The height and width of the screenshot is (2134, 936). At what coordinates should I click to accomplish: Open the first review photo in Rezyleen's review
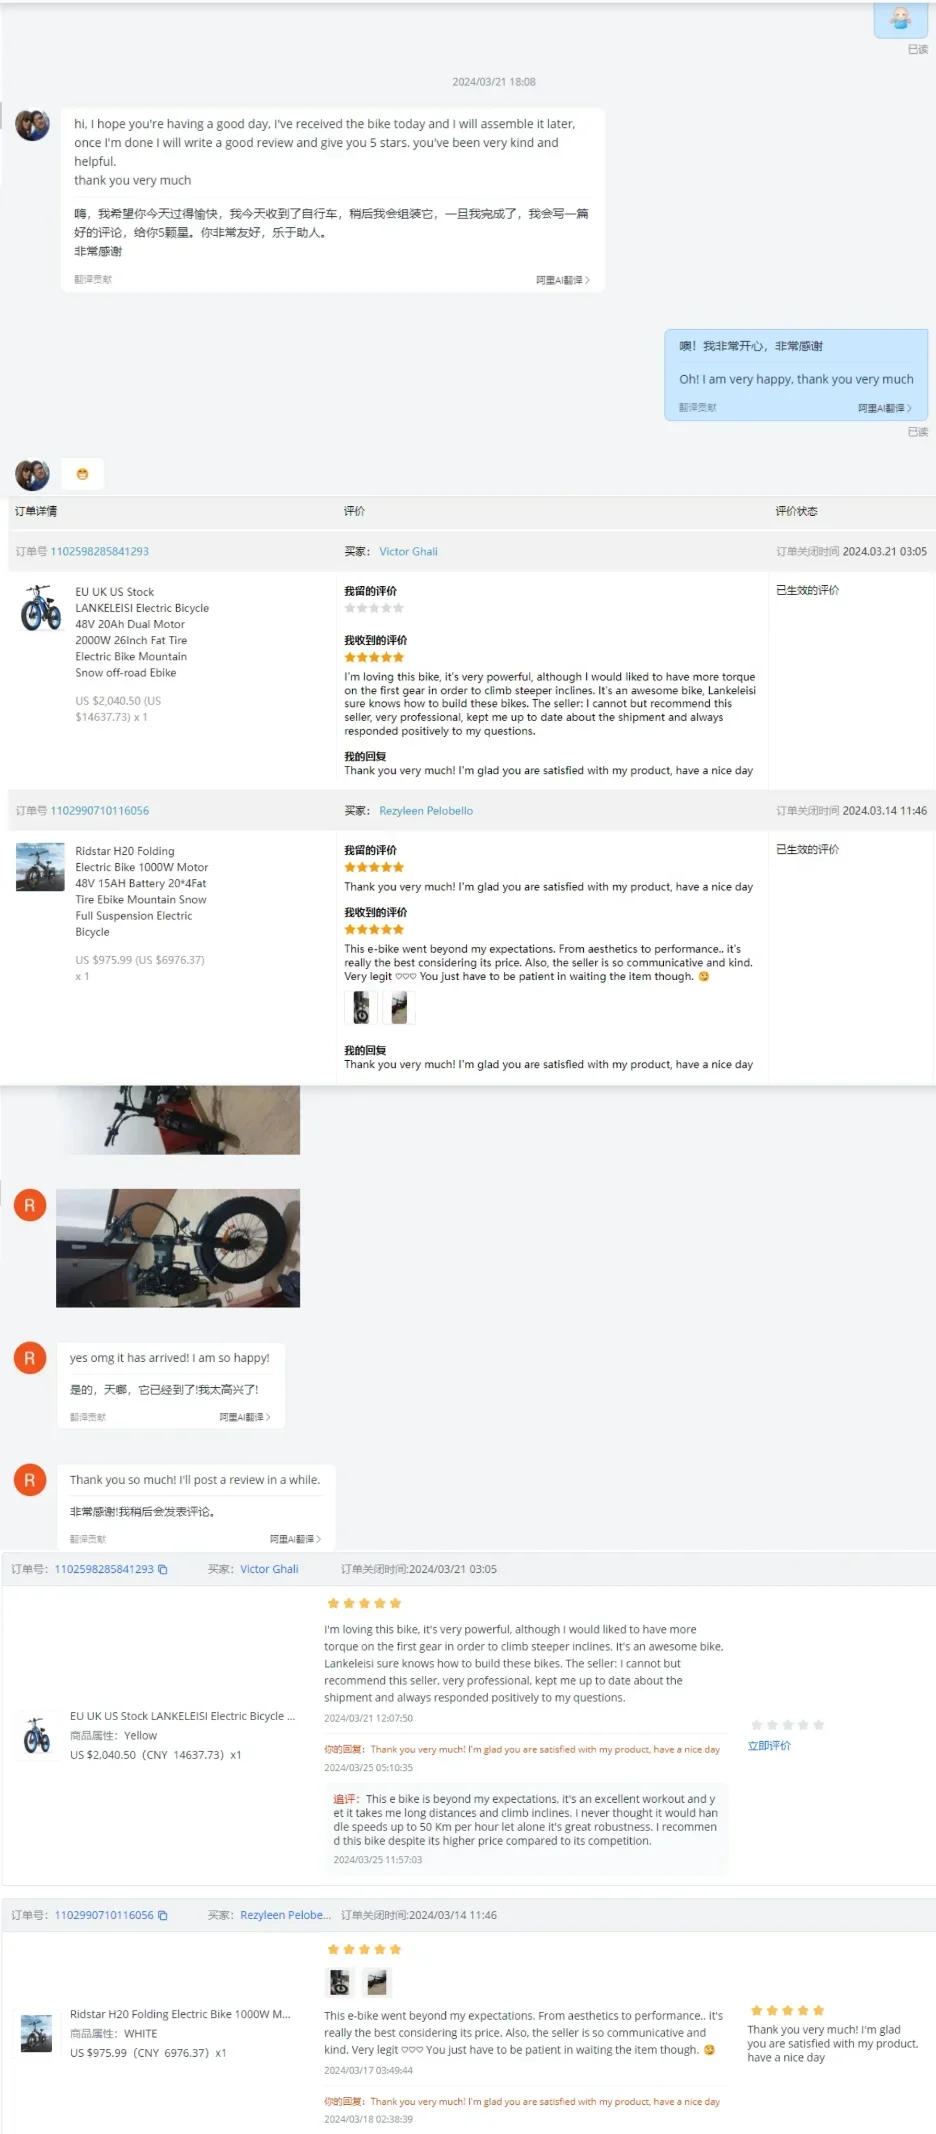360,1007
